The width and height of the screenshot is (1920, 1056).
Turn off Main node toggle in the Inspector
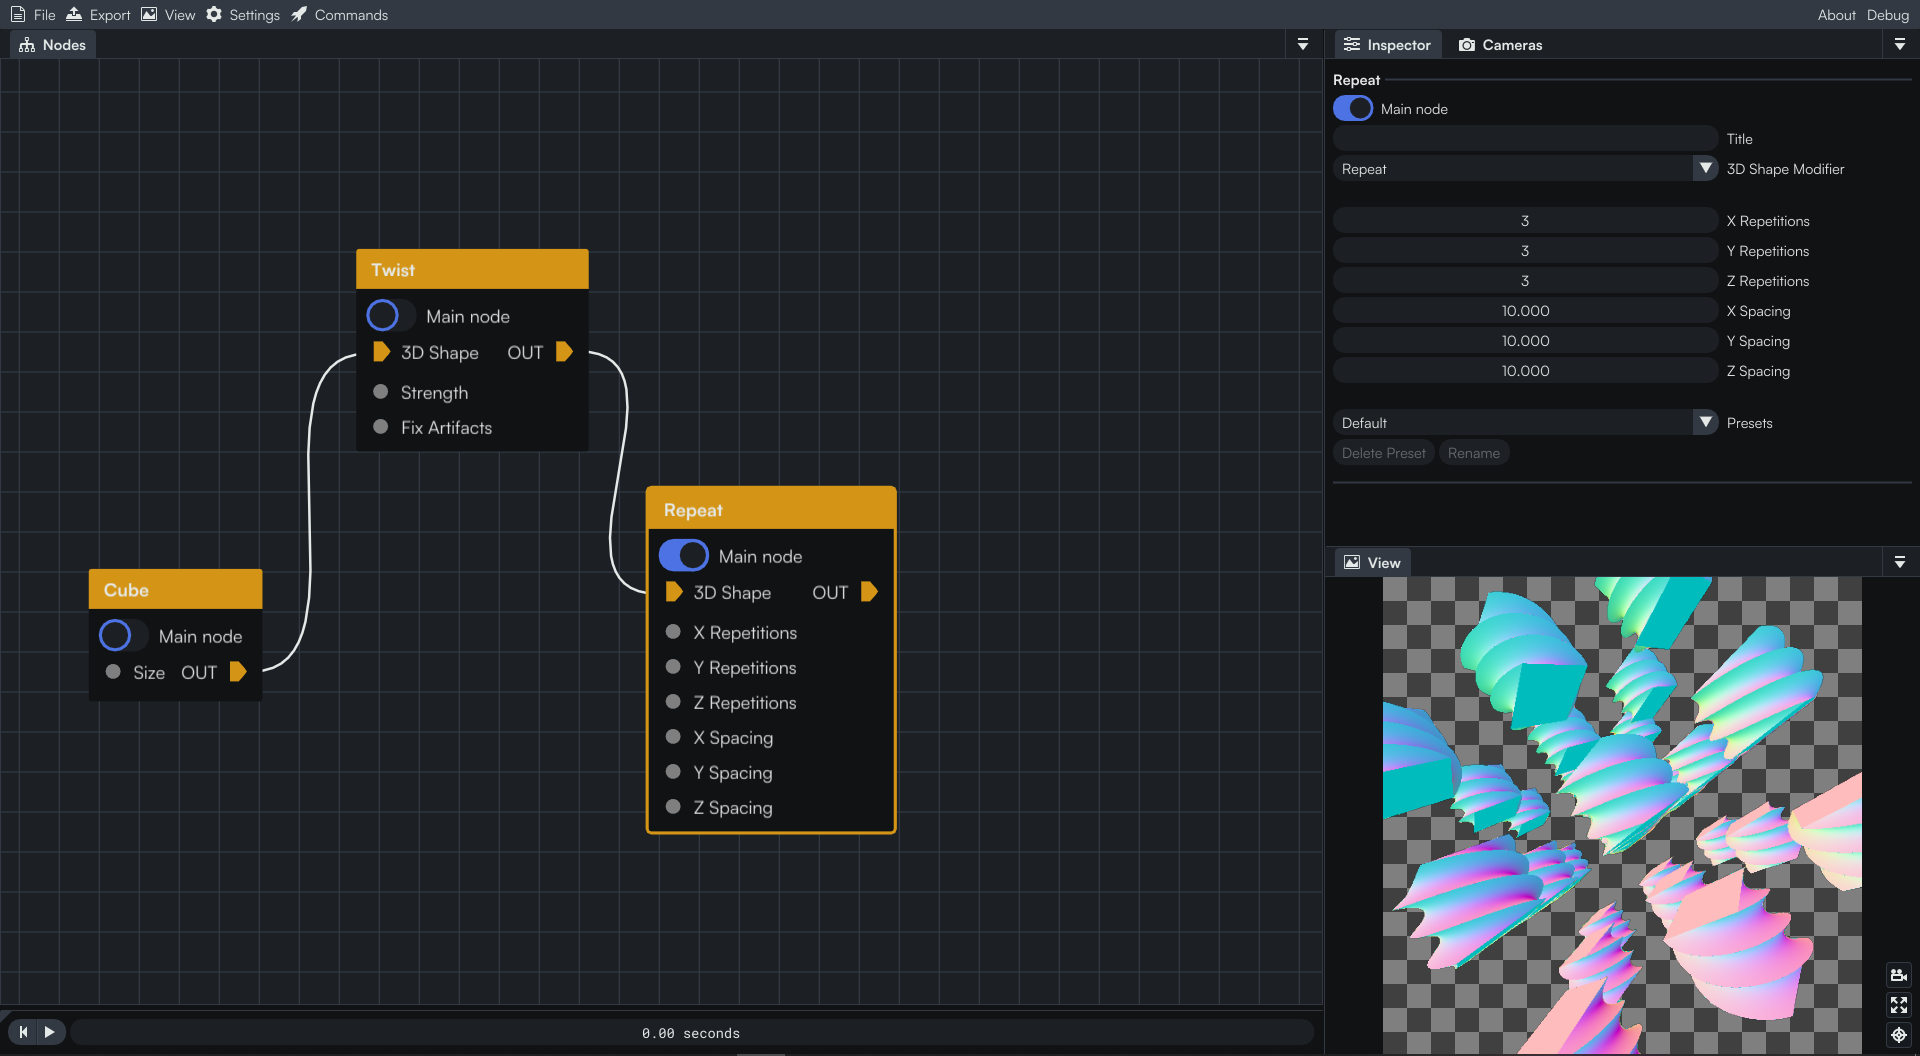(x=1353, y=109)
